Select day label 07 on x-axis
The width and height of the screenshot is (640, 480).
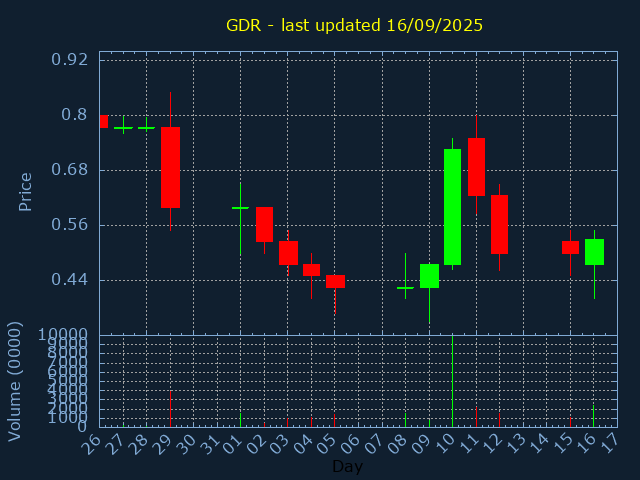click(x=373, y=444)
